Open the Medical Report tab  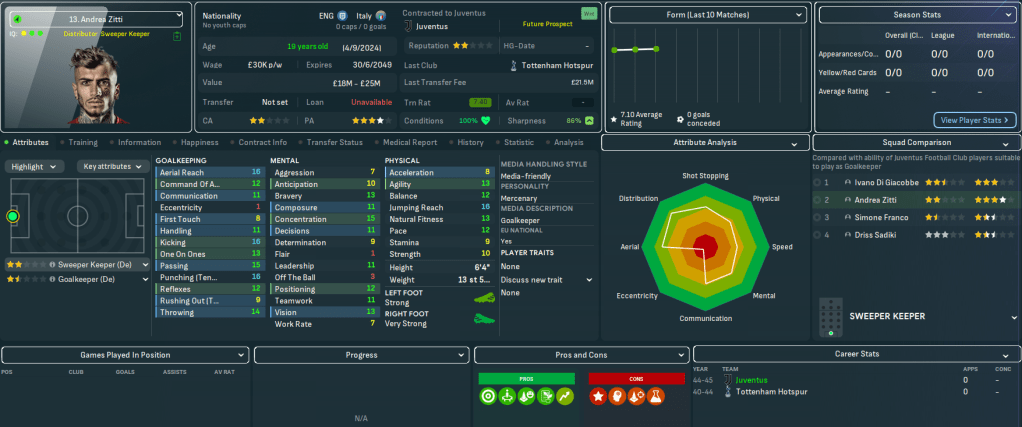click(408, 142)
